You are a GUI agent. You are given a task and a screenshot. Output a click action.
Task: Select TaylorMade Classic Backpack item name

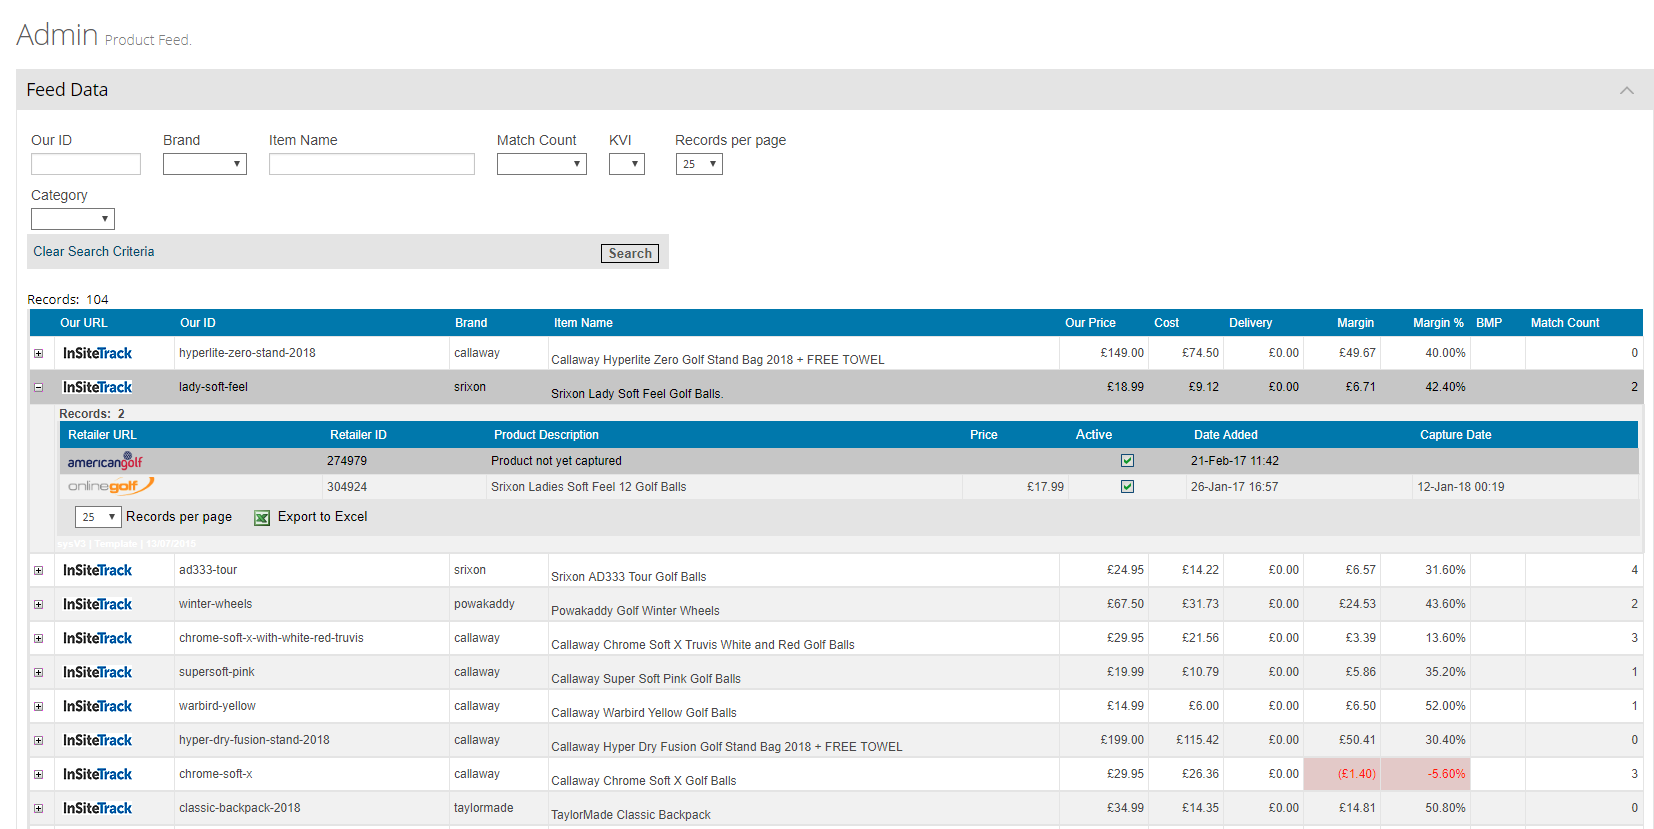point(631,815)
